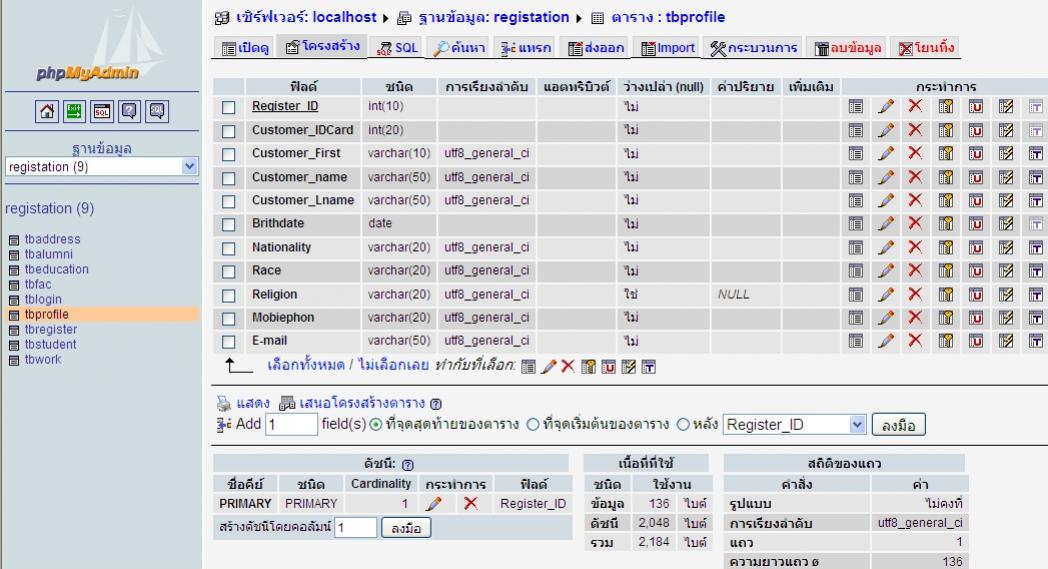
Task: Click browse values icon for Nationality row
Action: pos(855,248)
